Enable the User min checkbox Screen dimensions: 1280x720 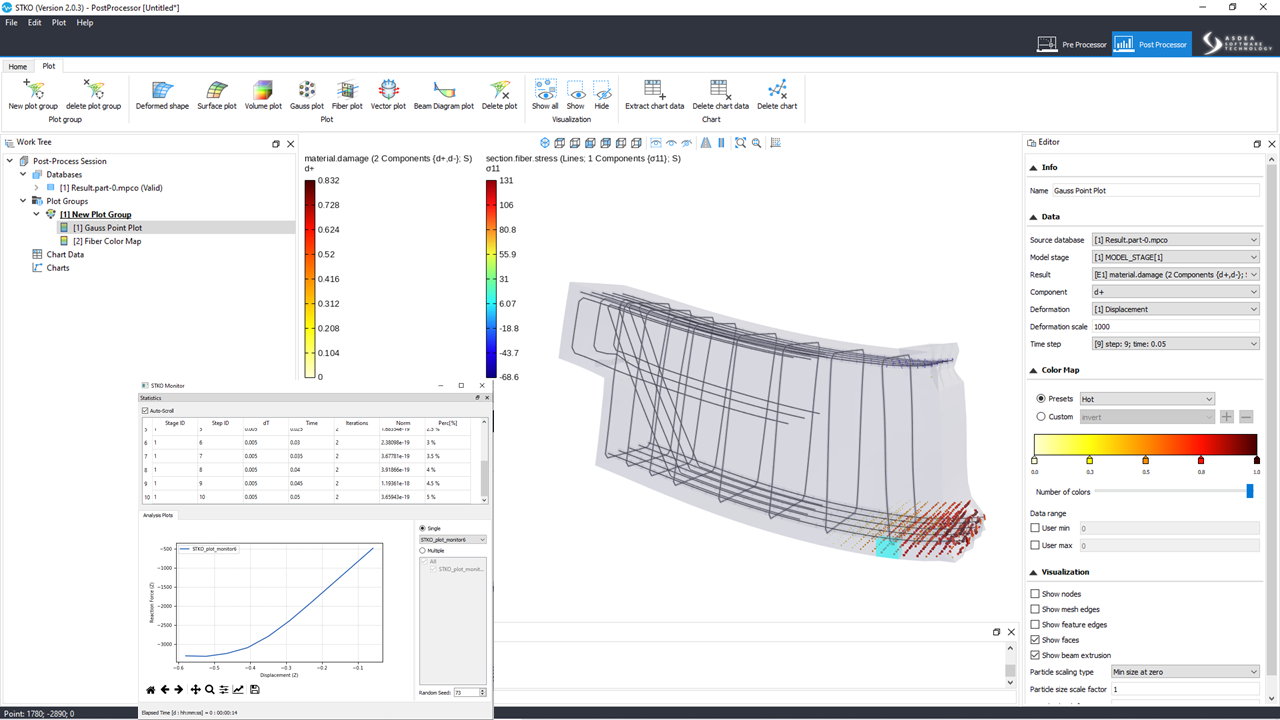point(1035,527)
